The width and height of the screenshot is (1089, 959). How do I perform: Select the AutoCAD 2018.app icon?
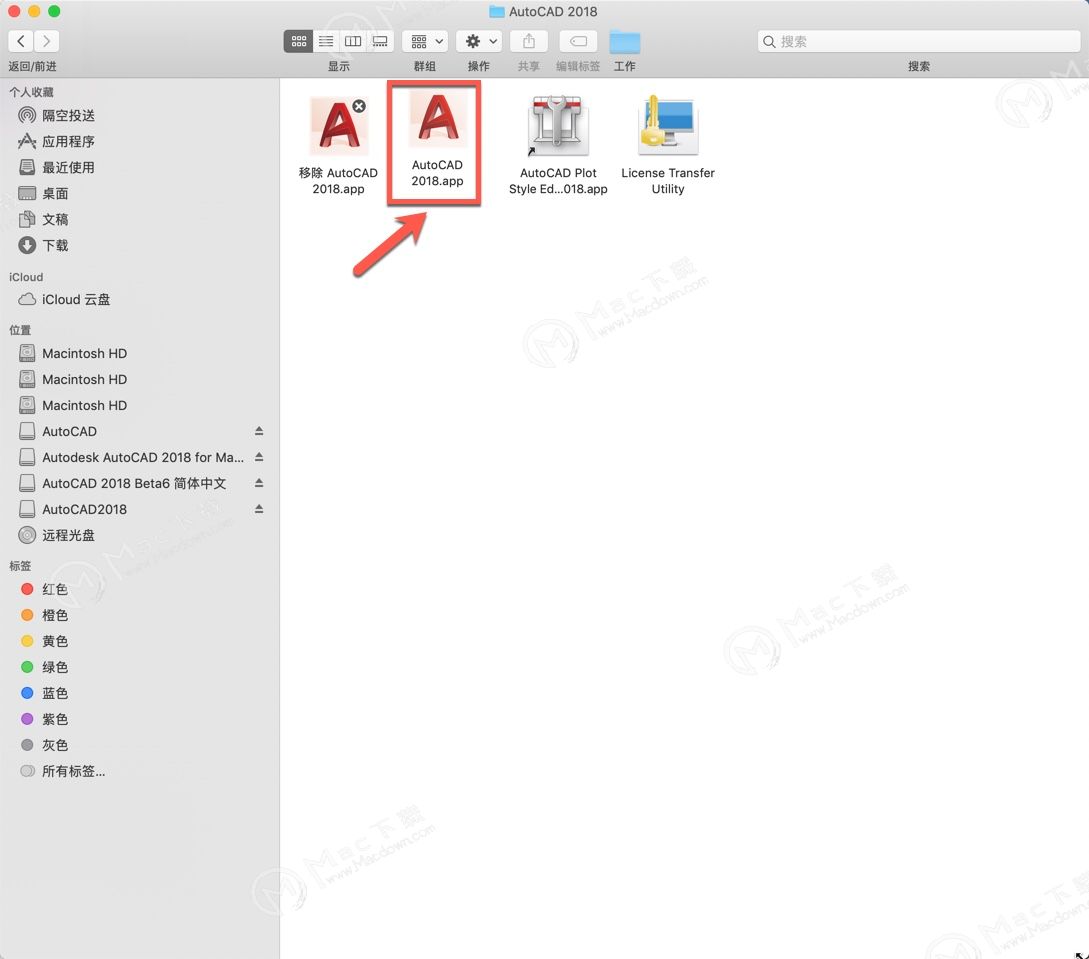[x=437, y=120]
